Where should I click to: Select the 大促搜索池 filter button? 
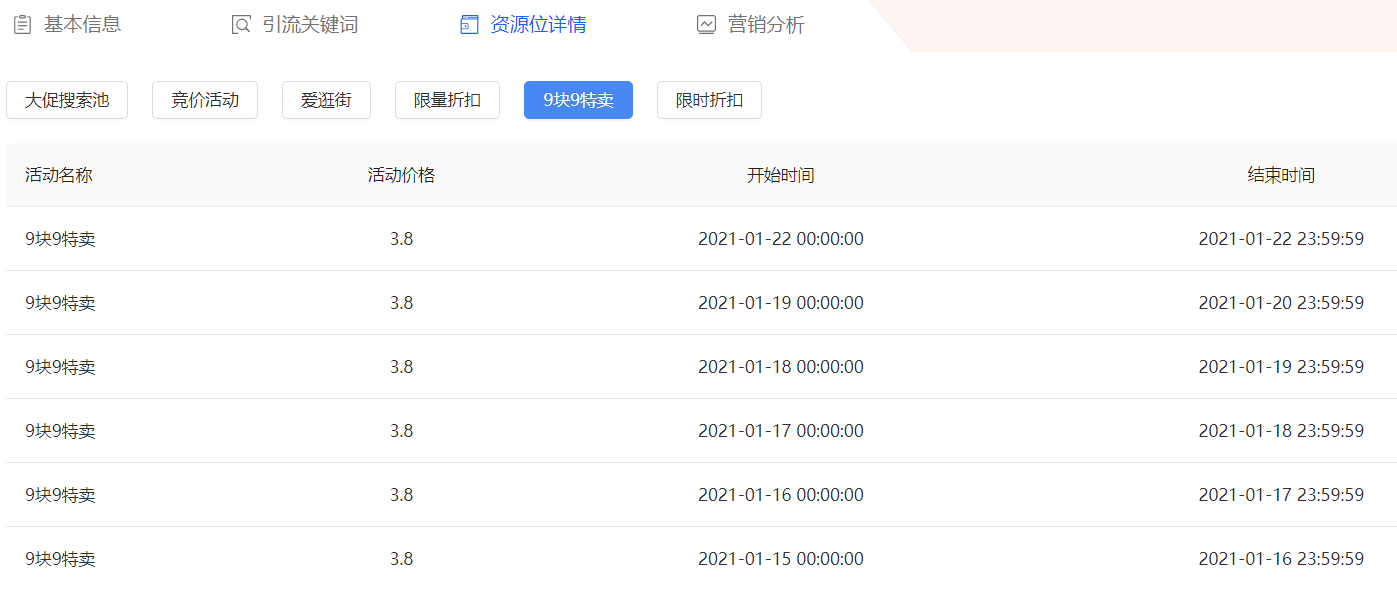67,100
